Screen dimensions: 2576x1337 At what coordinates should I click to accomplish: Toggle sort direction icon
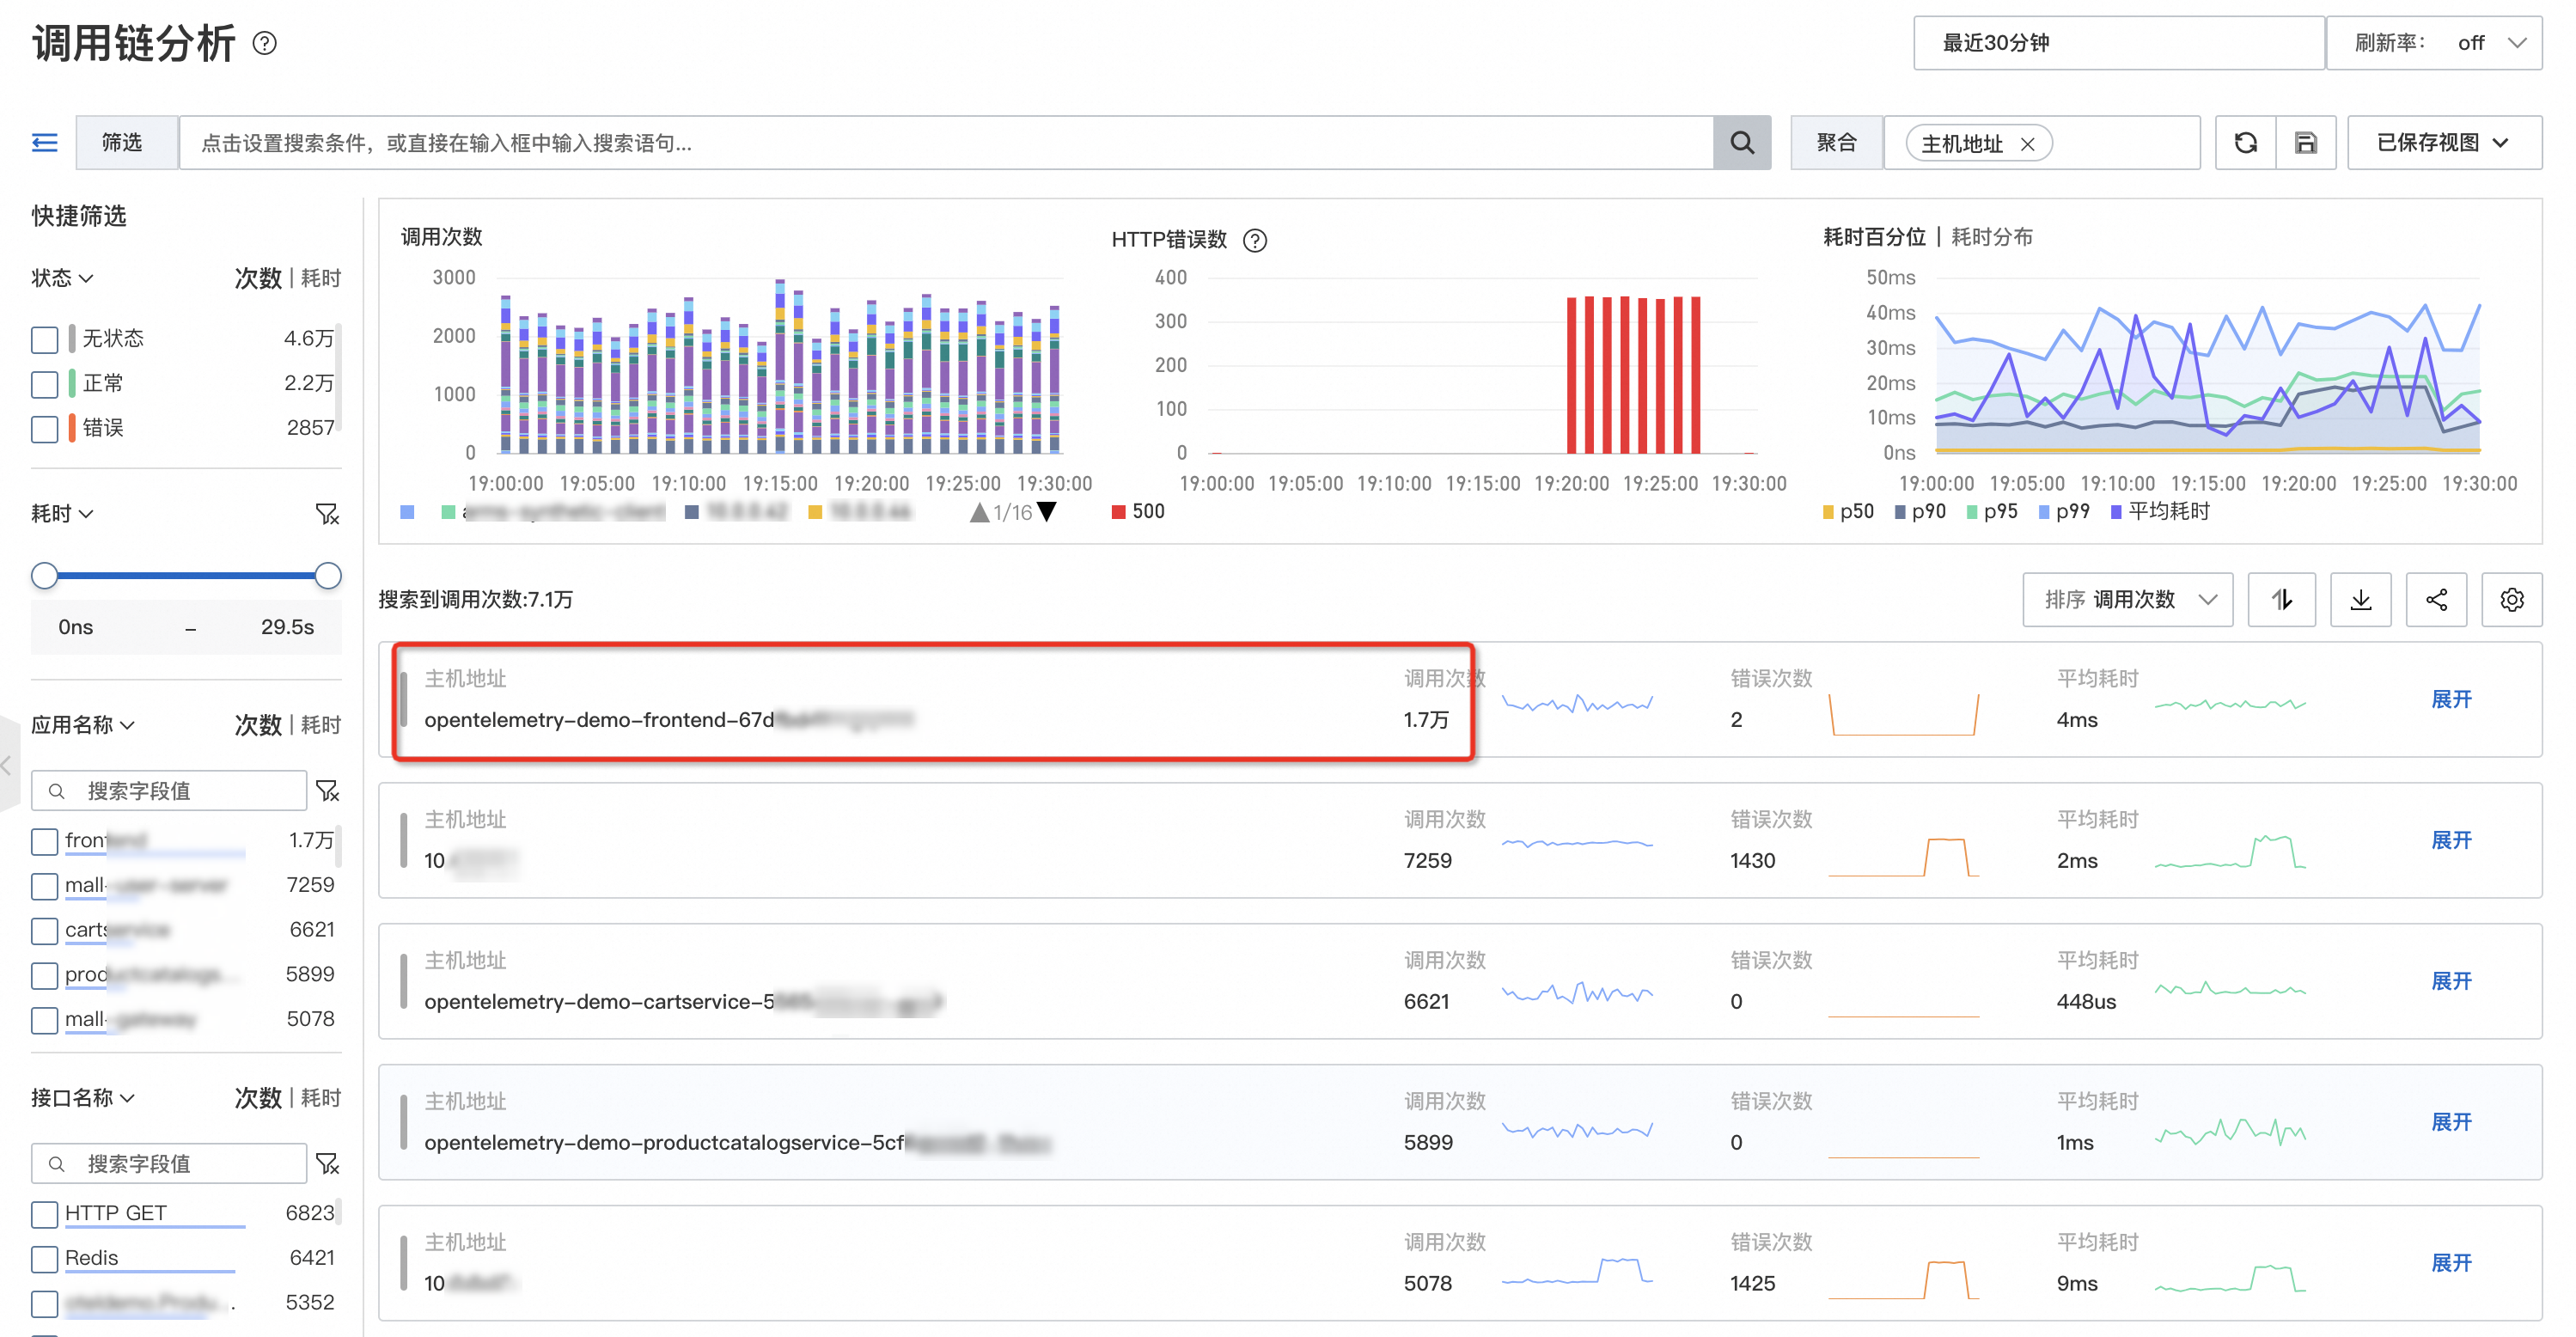2281,599
